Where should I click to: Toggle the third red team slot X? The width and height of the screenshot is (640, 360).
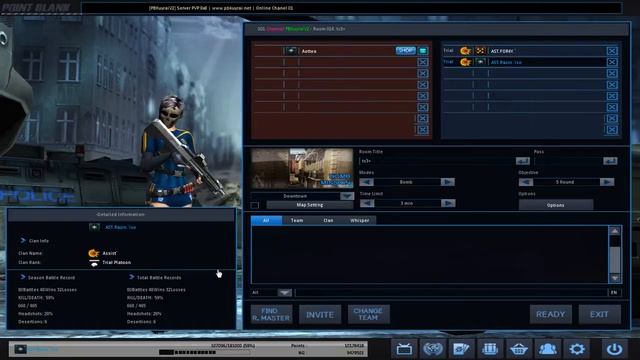(423, 73)
